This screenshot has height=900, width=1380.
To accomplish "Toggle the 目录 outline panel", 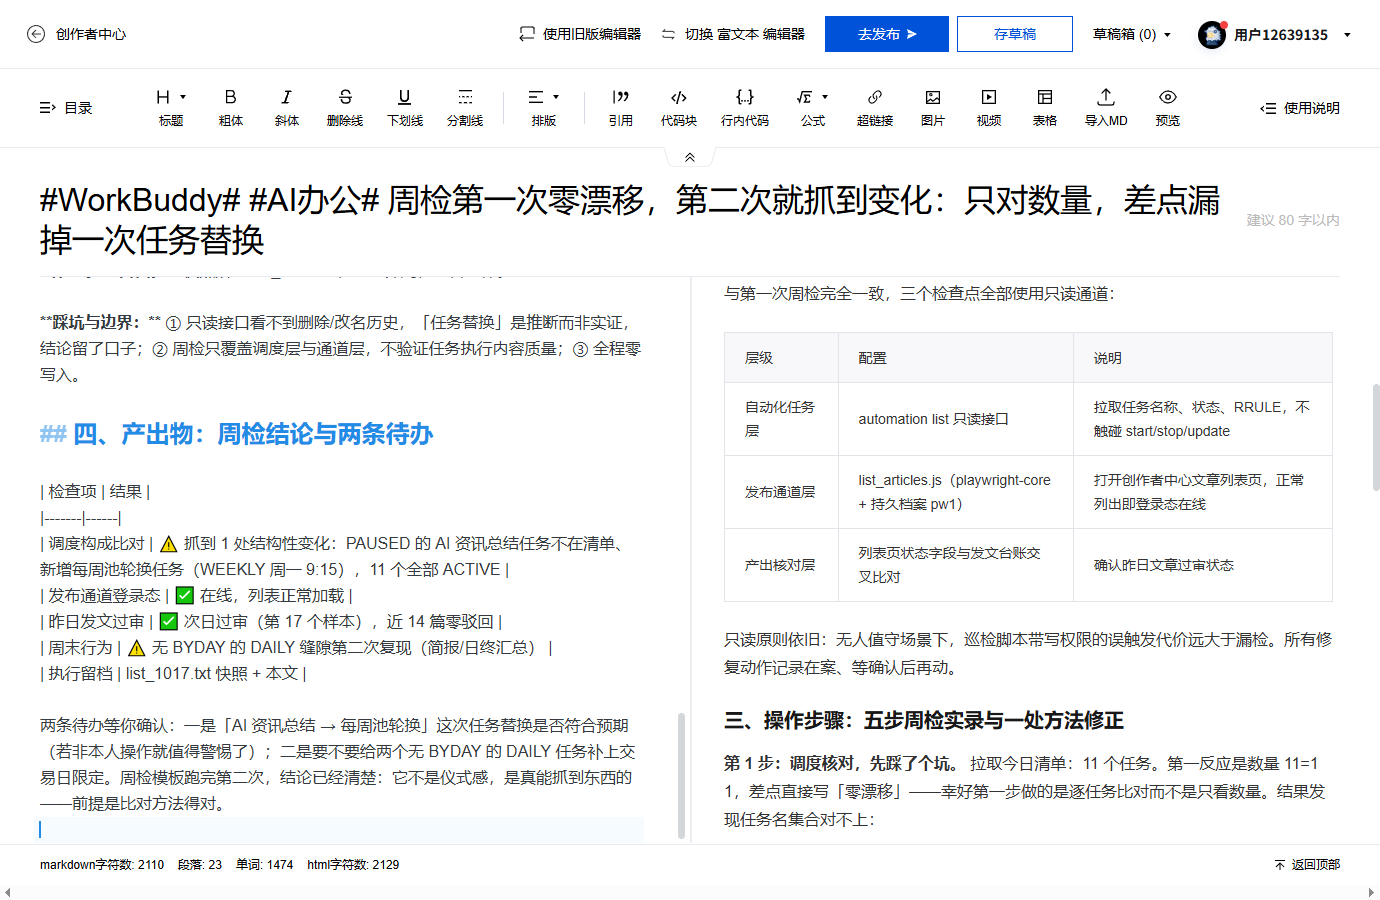I will tap(66, 108).
